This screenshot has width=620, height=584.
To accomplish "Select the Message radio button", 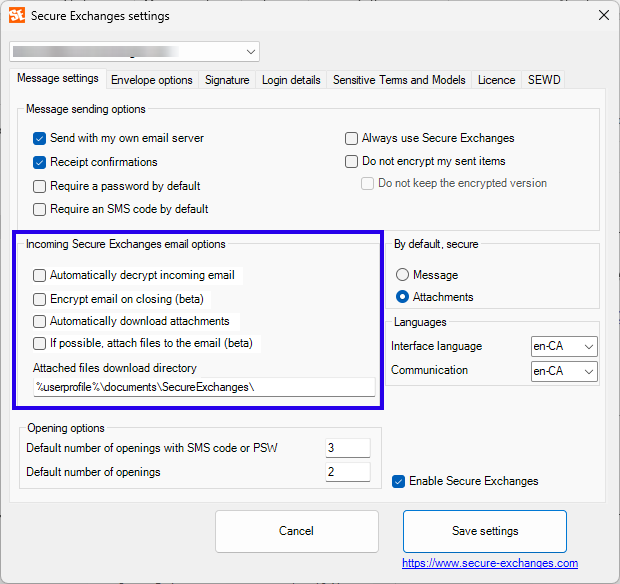I will (x=402, y=274).
